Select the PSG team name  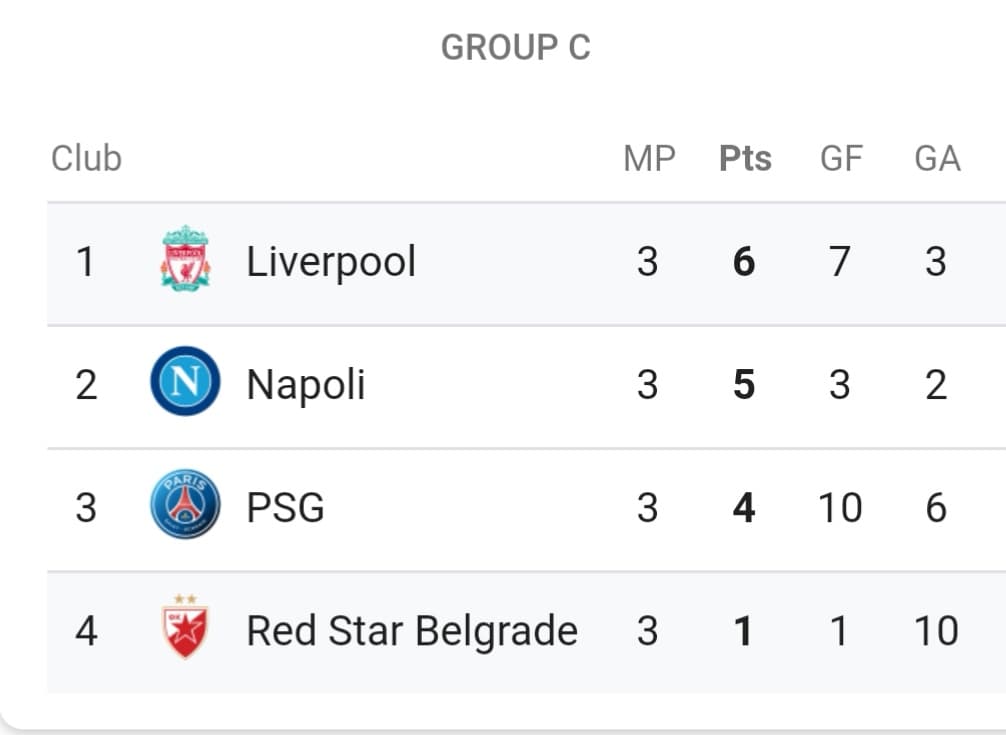(286, 508)
